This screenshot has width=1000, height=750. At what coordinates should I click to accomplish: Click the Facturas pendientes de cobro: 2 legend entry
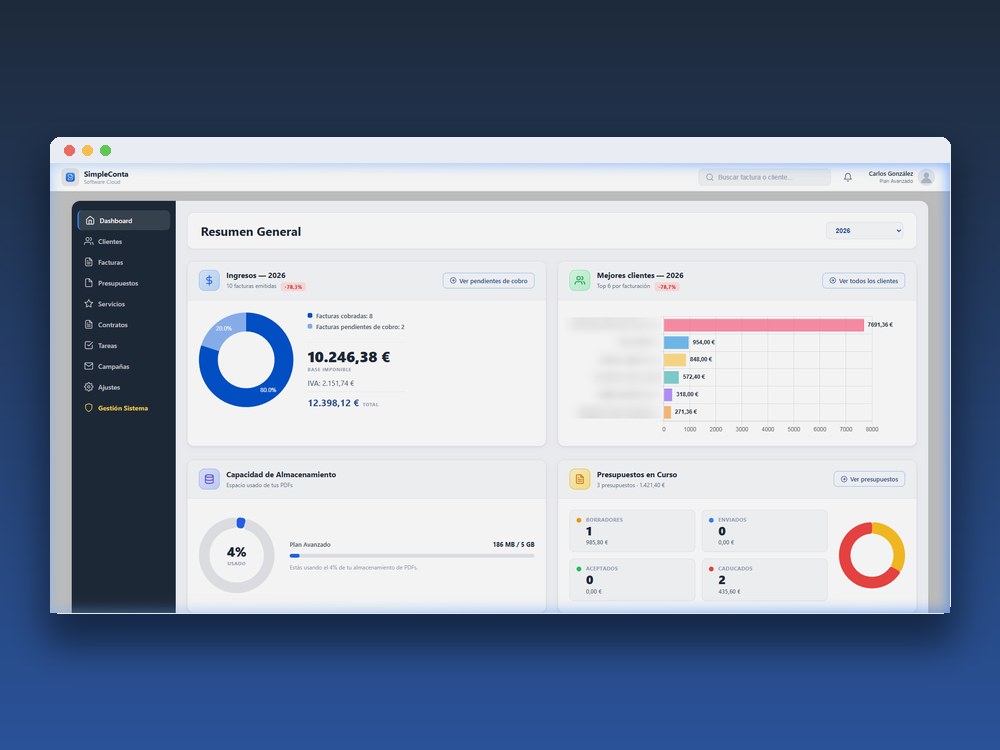(x=356, y=327)
